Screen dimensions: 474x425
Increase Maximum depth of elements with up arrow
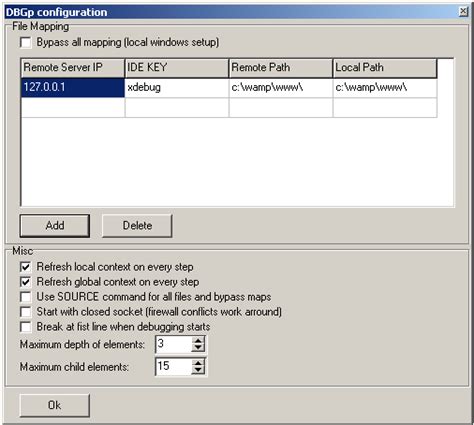[x=198, y=340]
